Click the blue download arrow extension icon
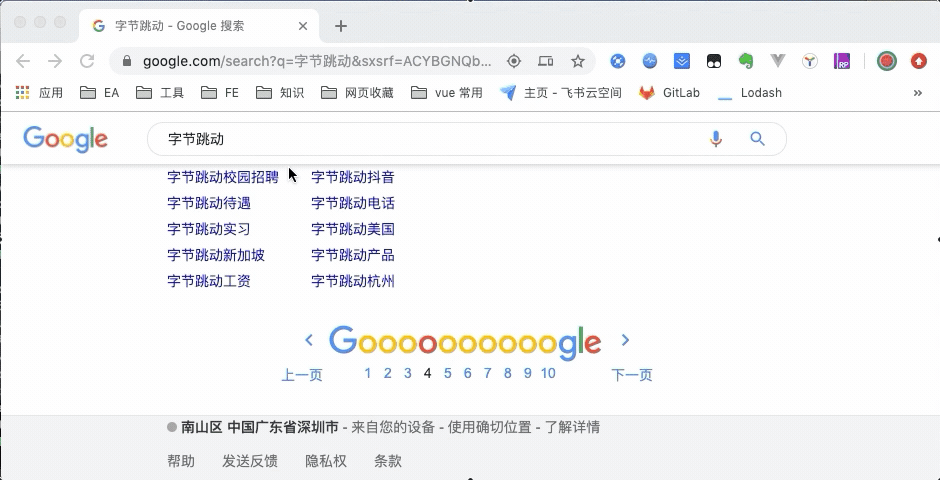The width and height of the screenshot is (940, 480). (682, 61)
